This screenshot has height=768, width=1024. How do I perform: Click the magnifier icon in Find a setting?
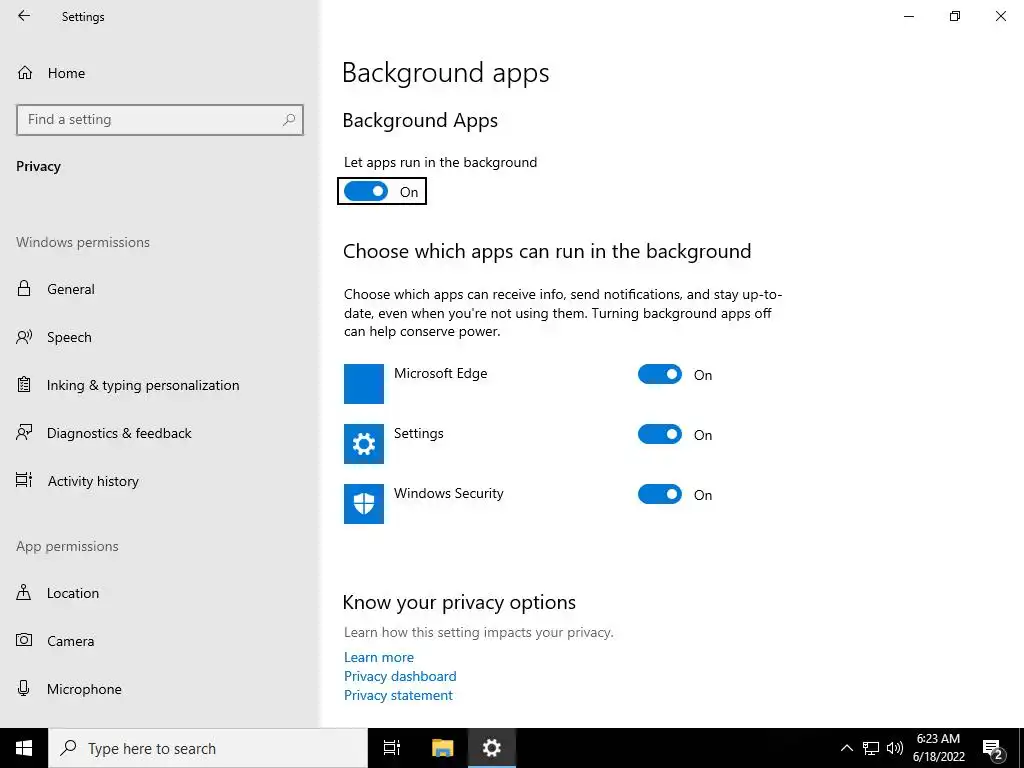(x=289, y=120)
